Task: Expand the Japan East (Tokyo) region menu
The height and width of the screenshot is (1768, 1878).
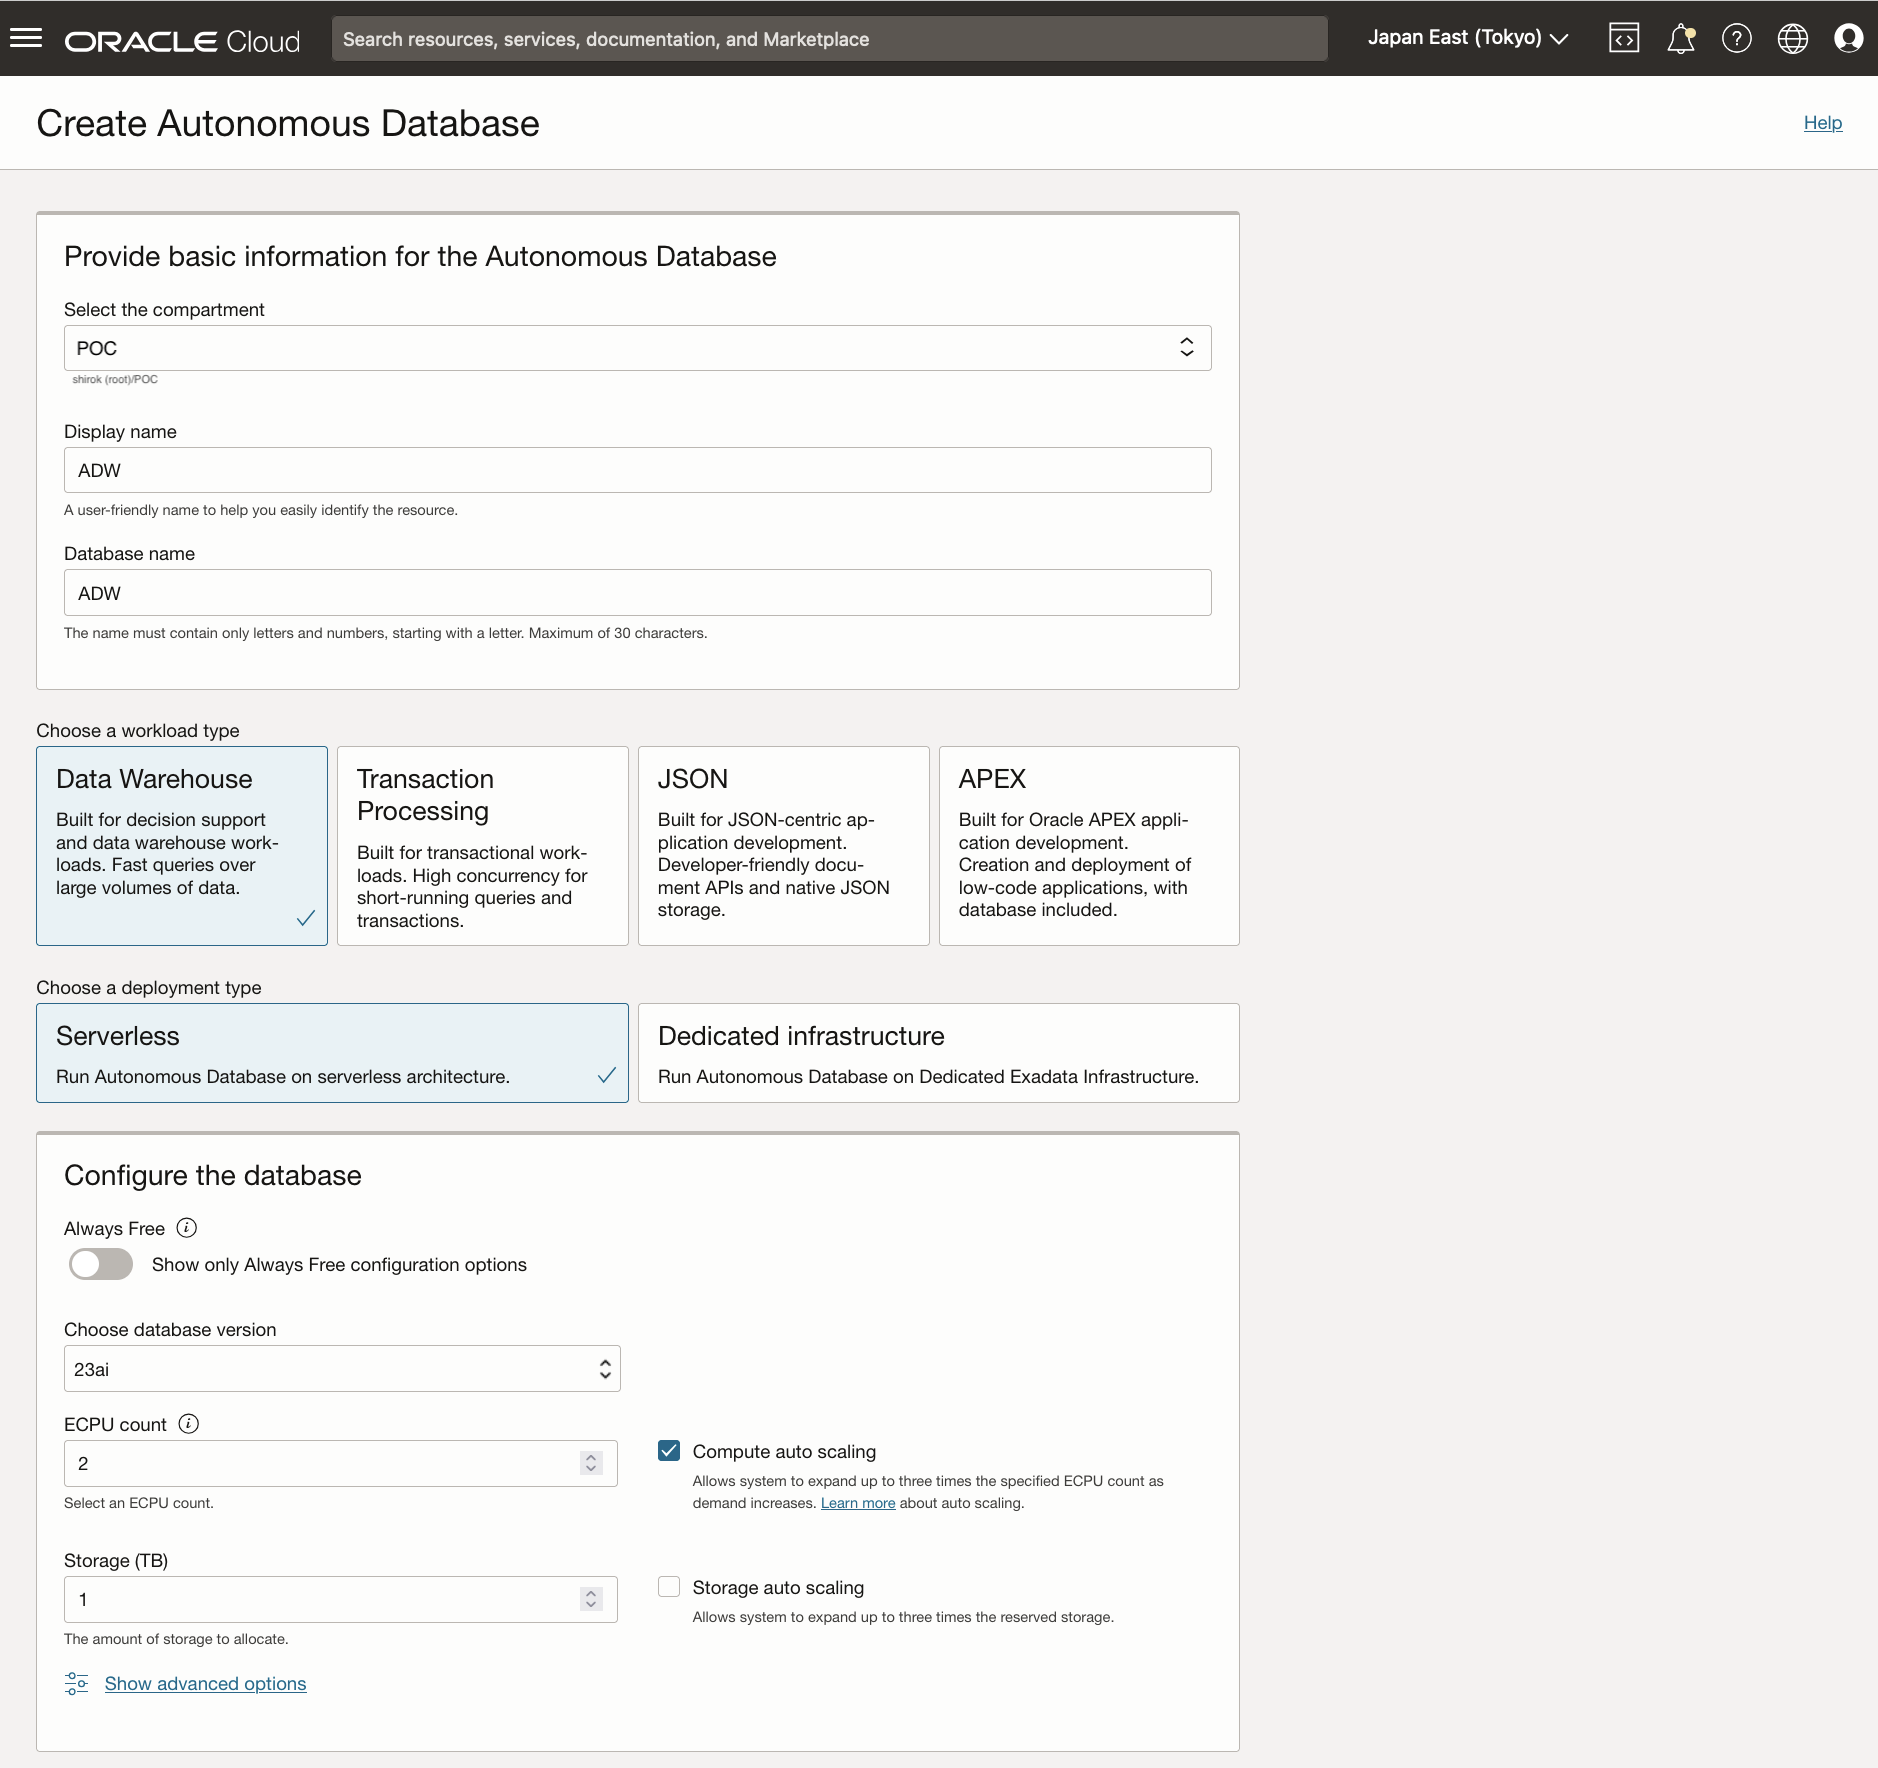Action: (1467, 38)
